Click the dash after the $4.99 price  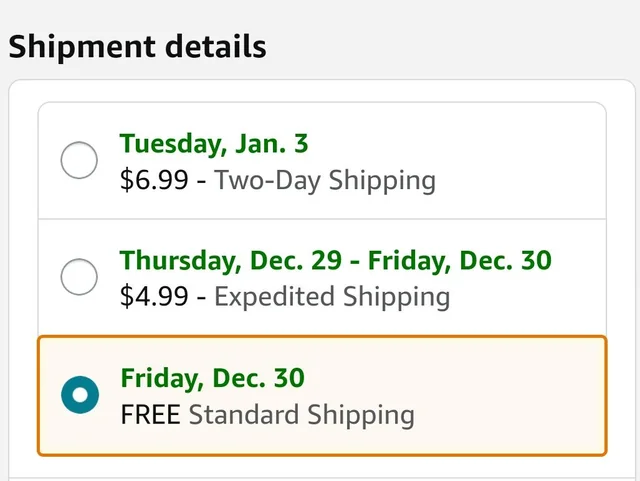point(201,297)
